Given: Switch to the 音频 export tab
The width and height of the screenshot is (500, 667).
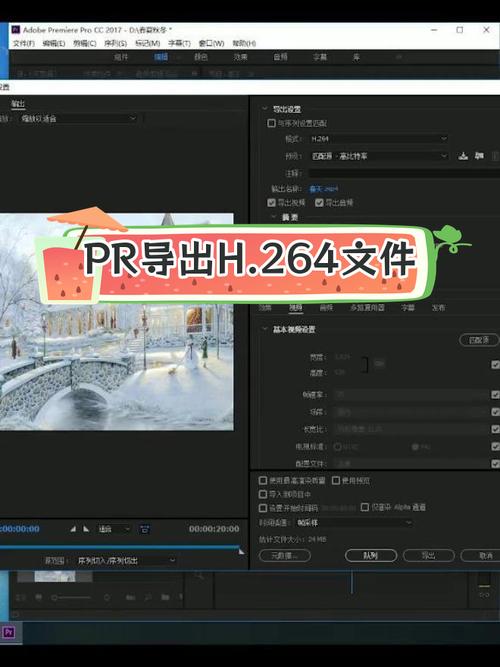Looking at the screenshot, I should (x=326, y=307).
